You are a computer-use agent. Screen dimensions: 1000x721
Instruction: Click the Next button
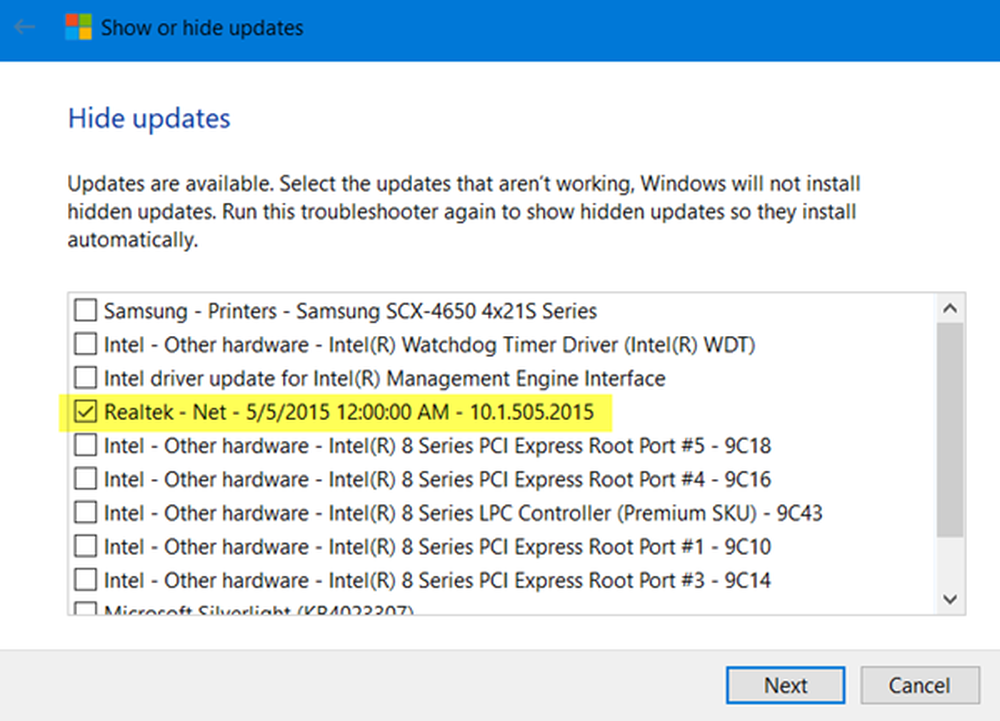point(786,685)
